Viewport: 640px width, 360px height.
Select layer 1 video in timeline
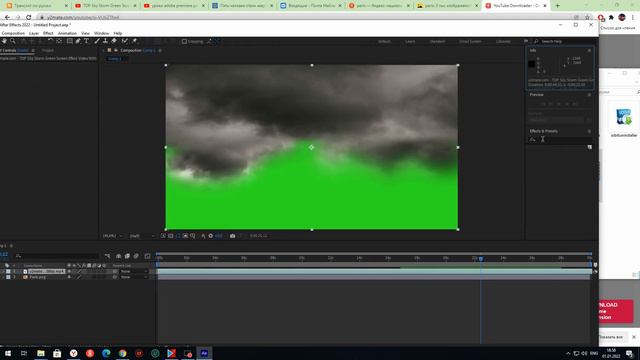47,271
